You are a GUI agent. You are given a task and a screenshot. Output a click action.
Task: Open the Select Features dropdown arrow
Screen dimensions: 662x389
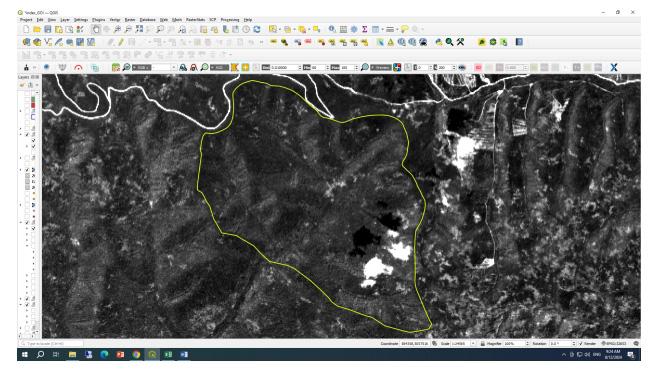tap(279, 29)
